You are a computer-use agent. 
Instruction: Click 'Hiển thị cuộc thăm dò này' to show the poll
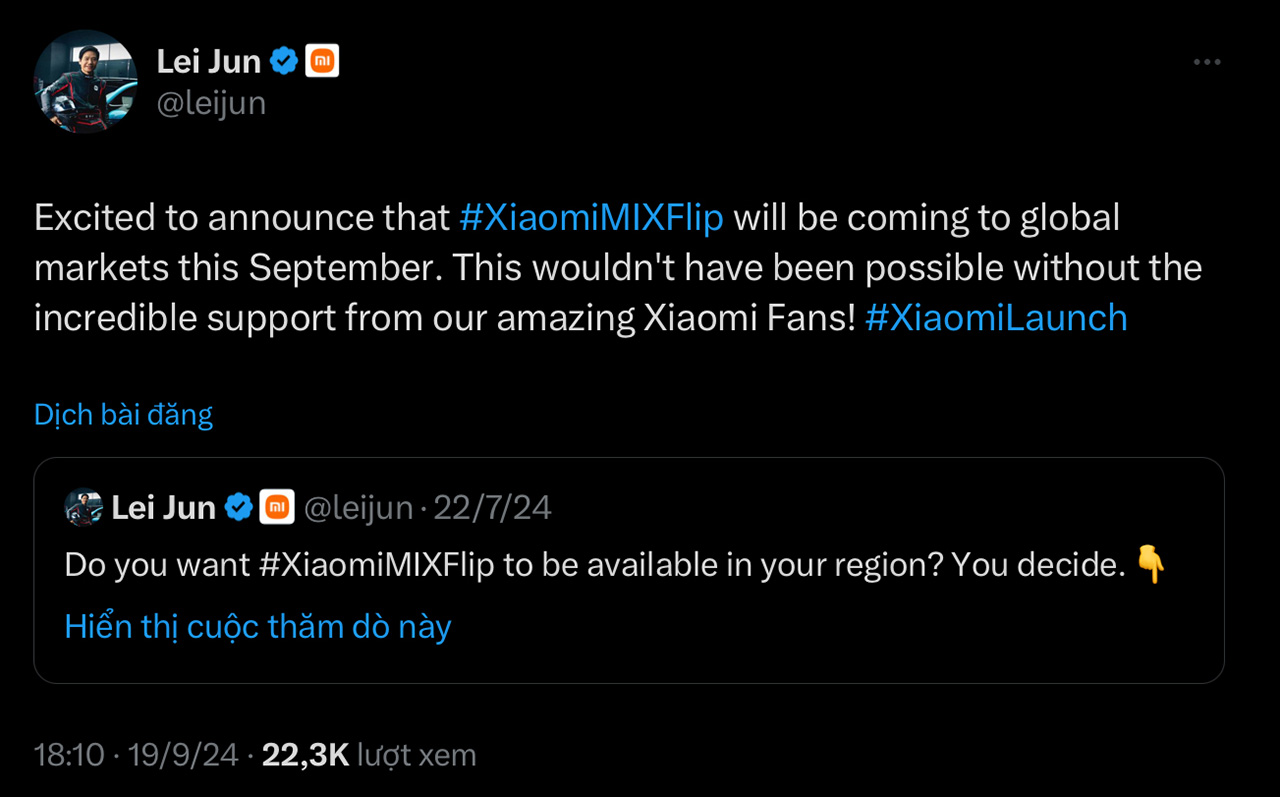tap(259, 626)
